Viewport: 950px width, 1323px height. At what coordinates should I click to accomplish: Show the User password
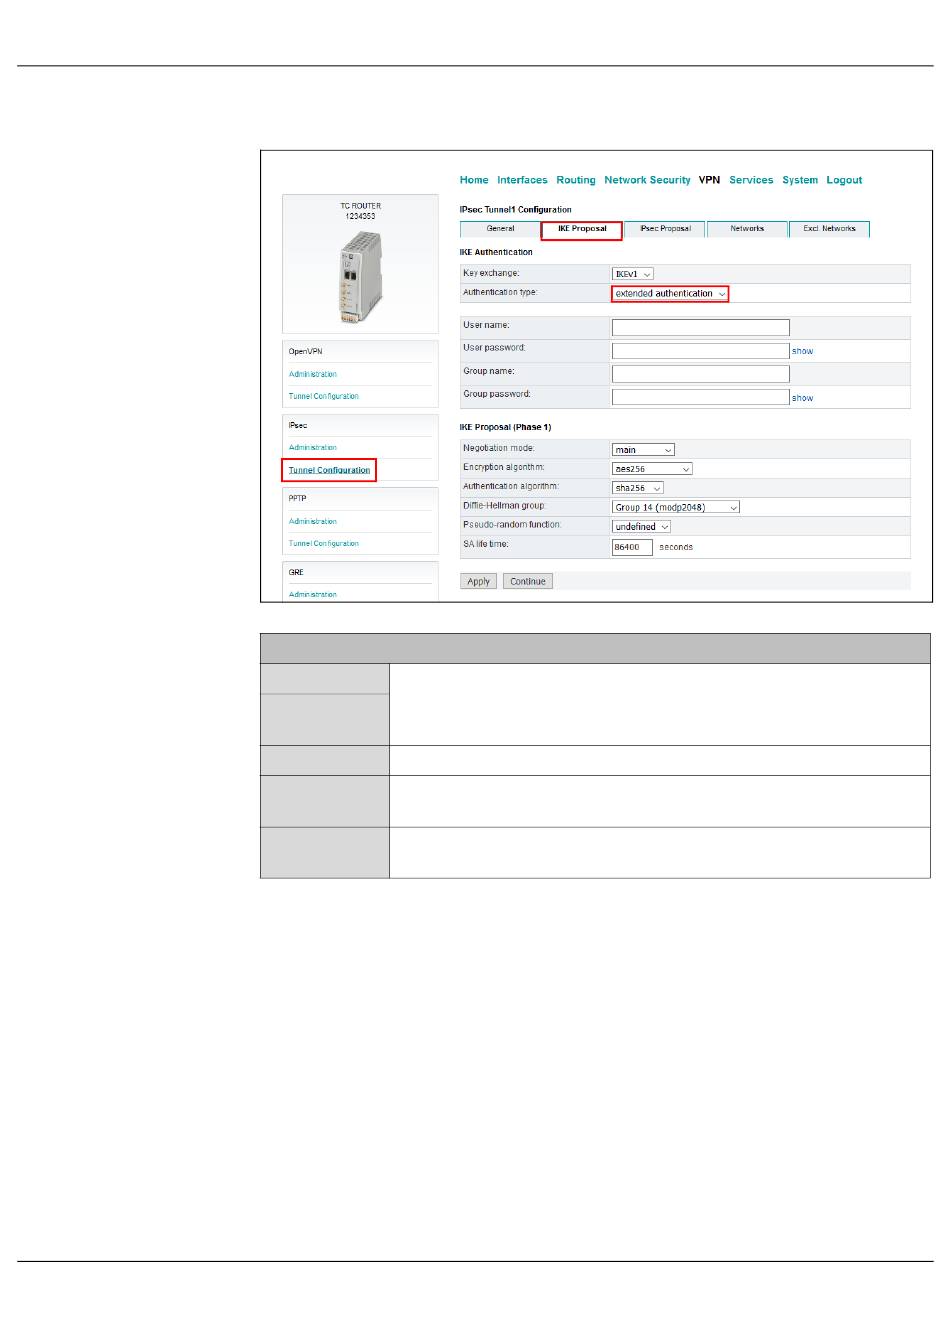tap(802, 352)
